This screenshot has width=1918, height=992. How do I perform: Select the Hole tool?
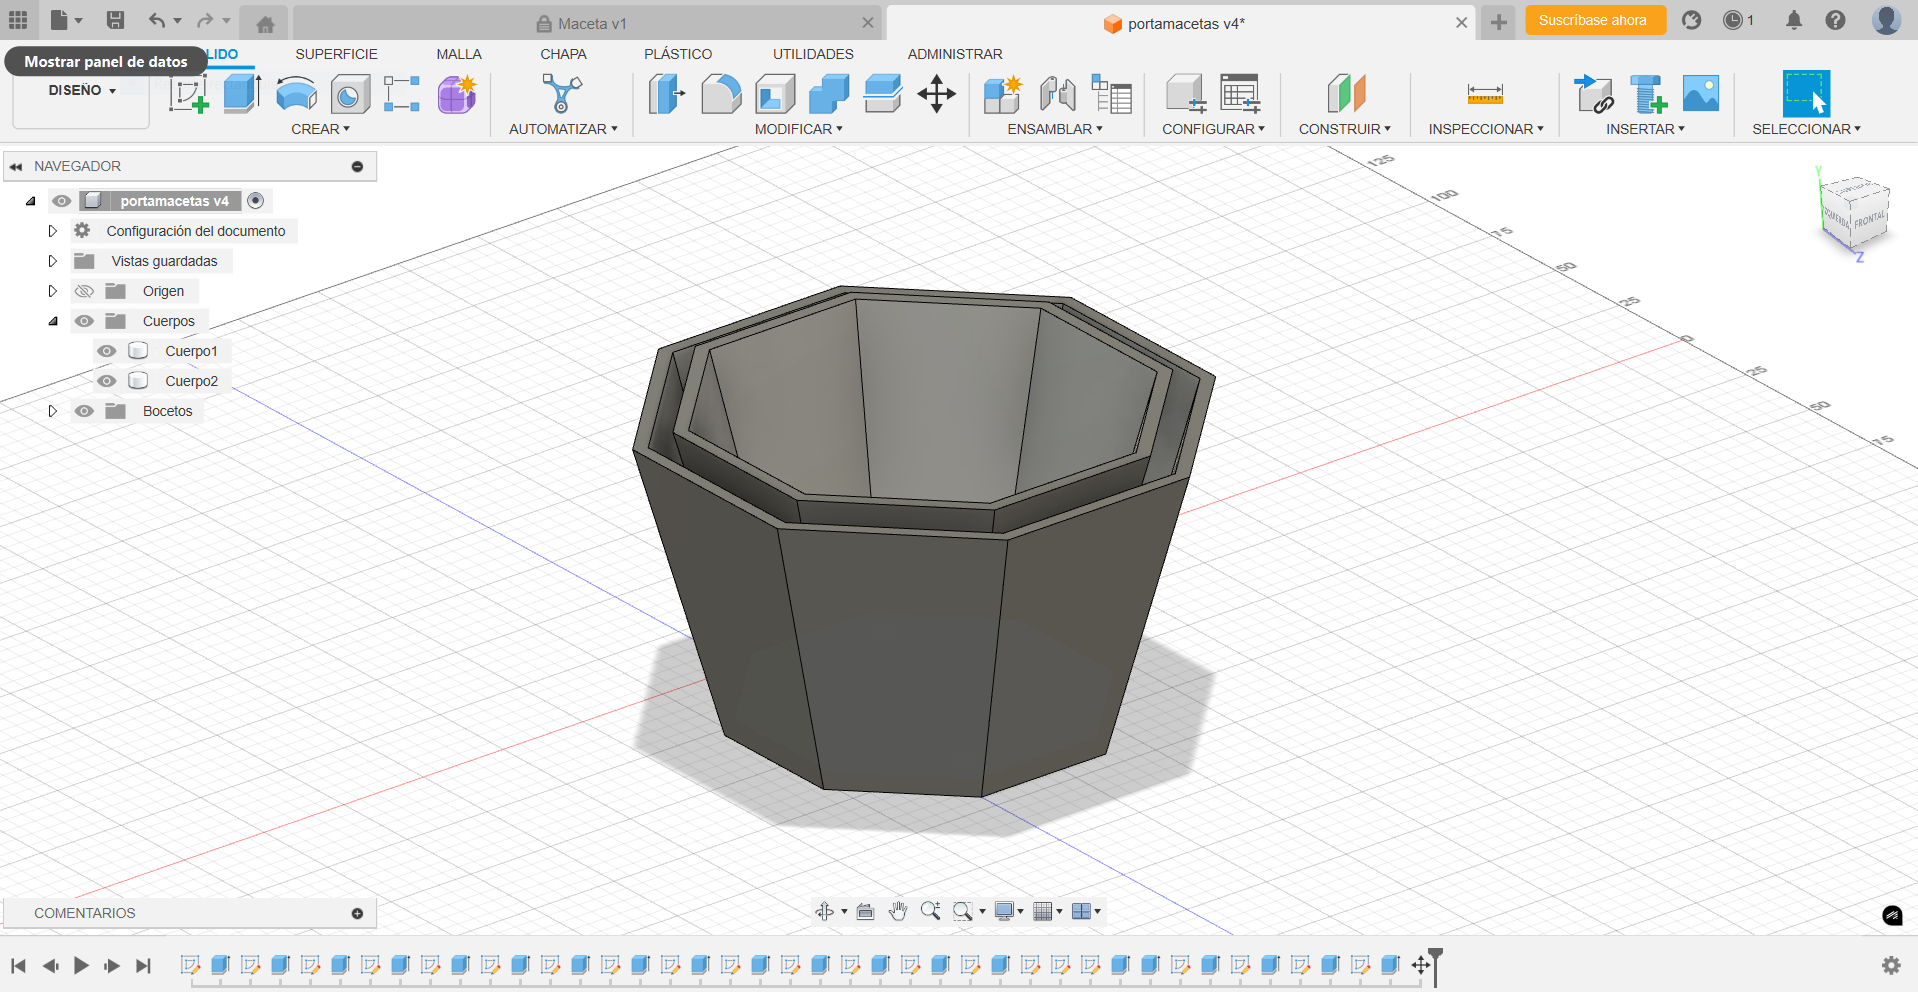[349, 95]
